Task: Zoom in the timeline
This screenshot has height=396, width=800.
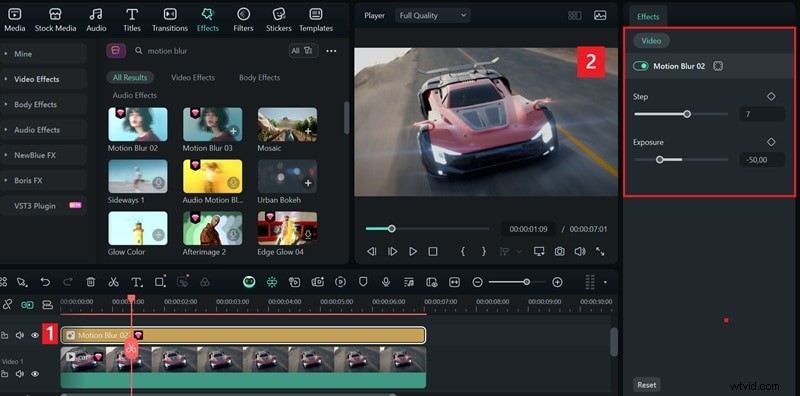Action: [557, 282]
